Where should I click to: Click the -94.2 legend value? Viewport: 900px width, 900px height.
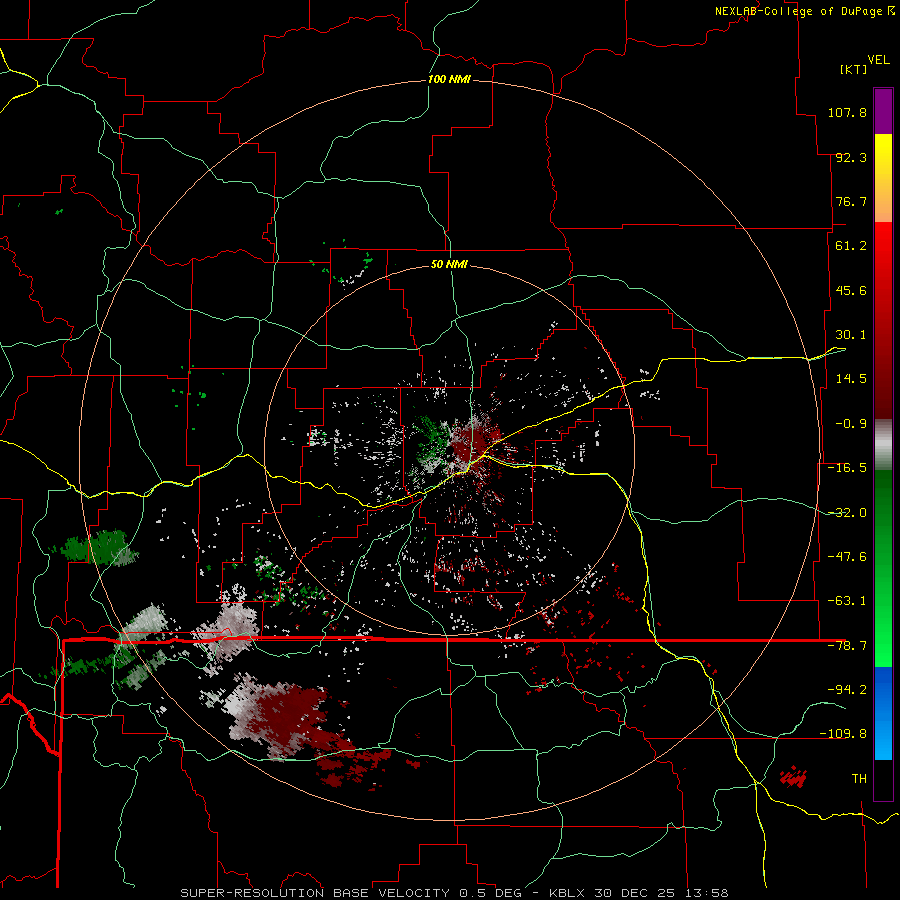coord(847,689)
